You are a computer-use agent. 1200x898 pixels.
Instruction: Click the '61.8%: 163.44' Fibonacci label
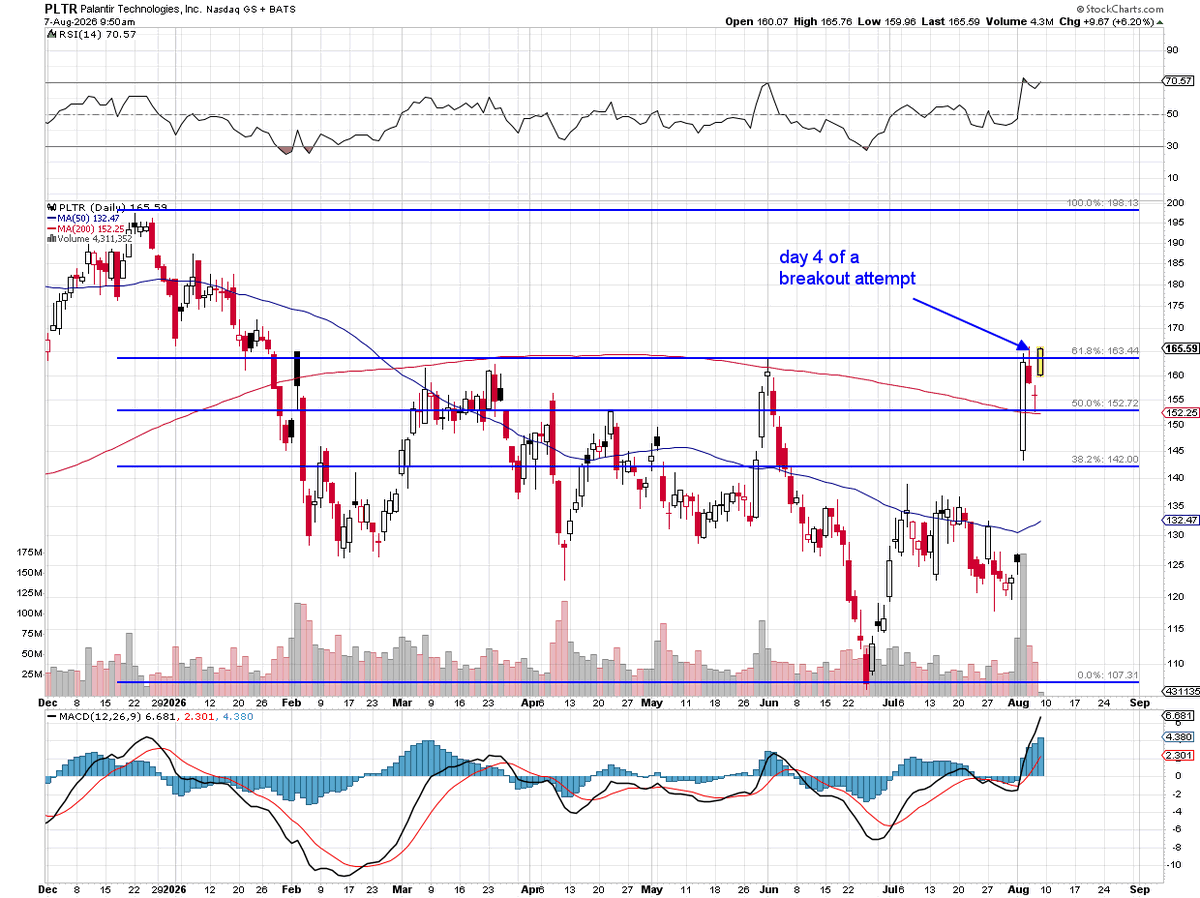[1104, 351]
